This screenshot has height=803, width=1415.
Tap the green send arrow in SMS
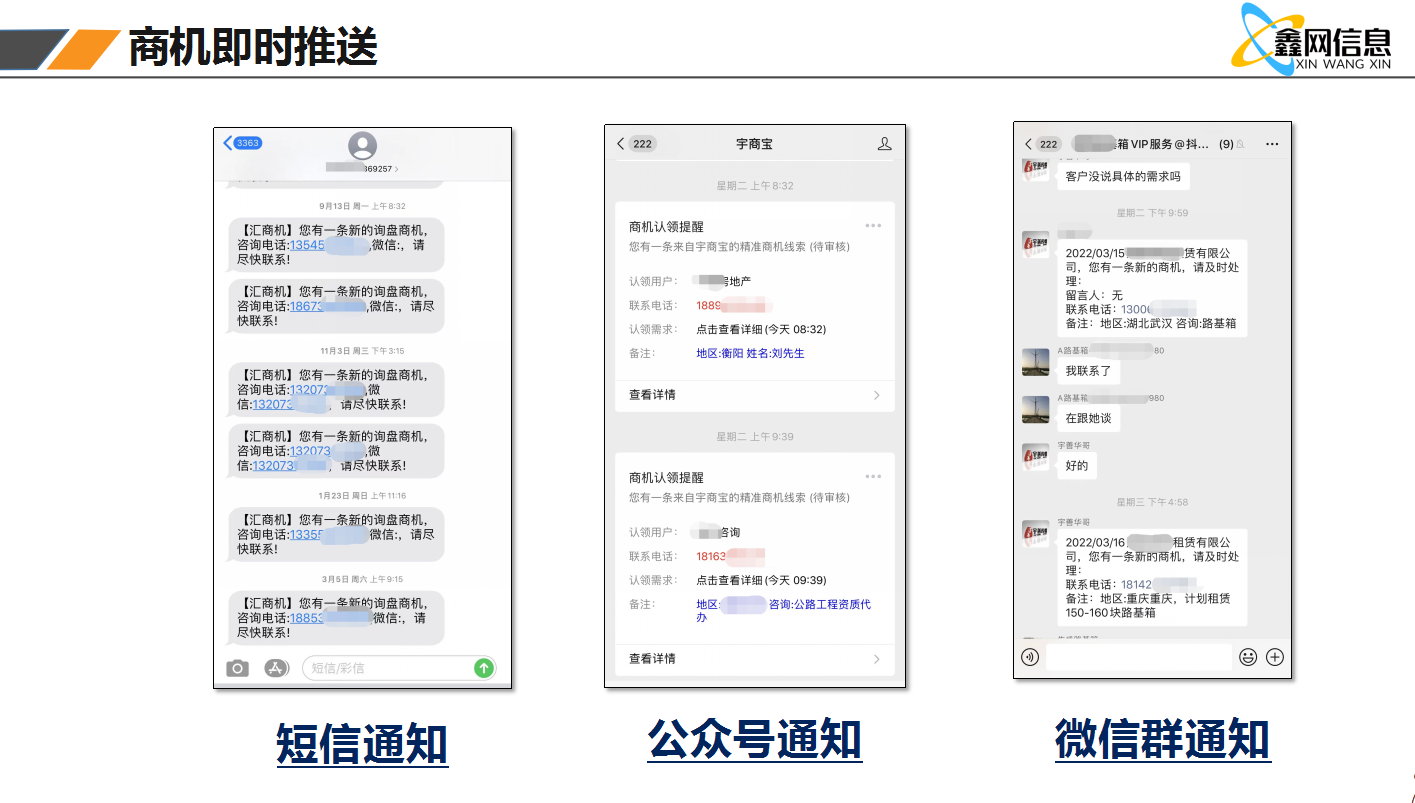484,668
